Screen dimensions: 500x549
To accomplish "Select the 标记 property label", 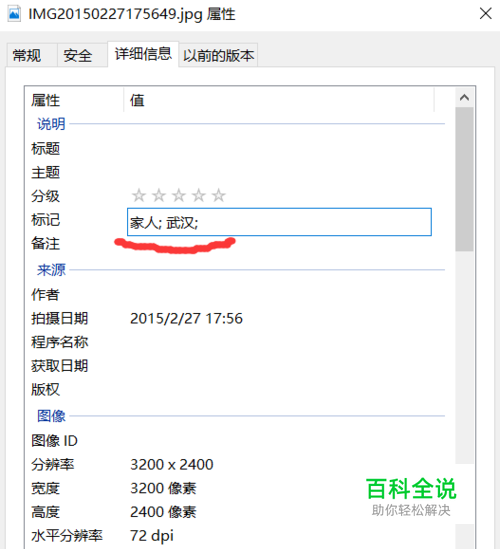I will (46, 220).
